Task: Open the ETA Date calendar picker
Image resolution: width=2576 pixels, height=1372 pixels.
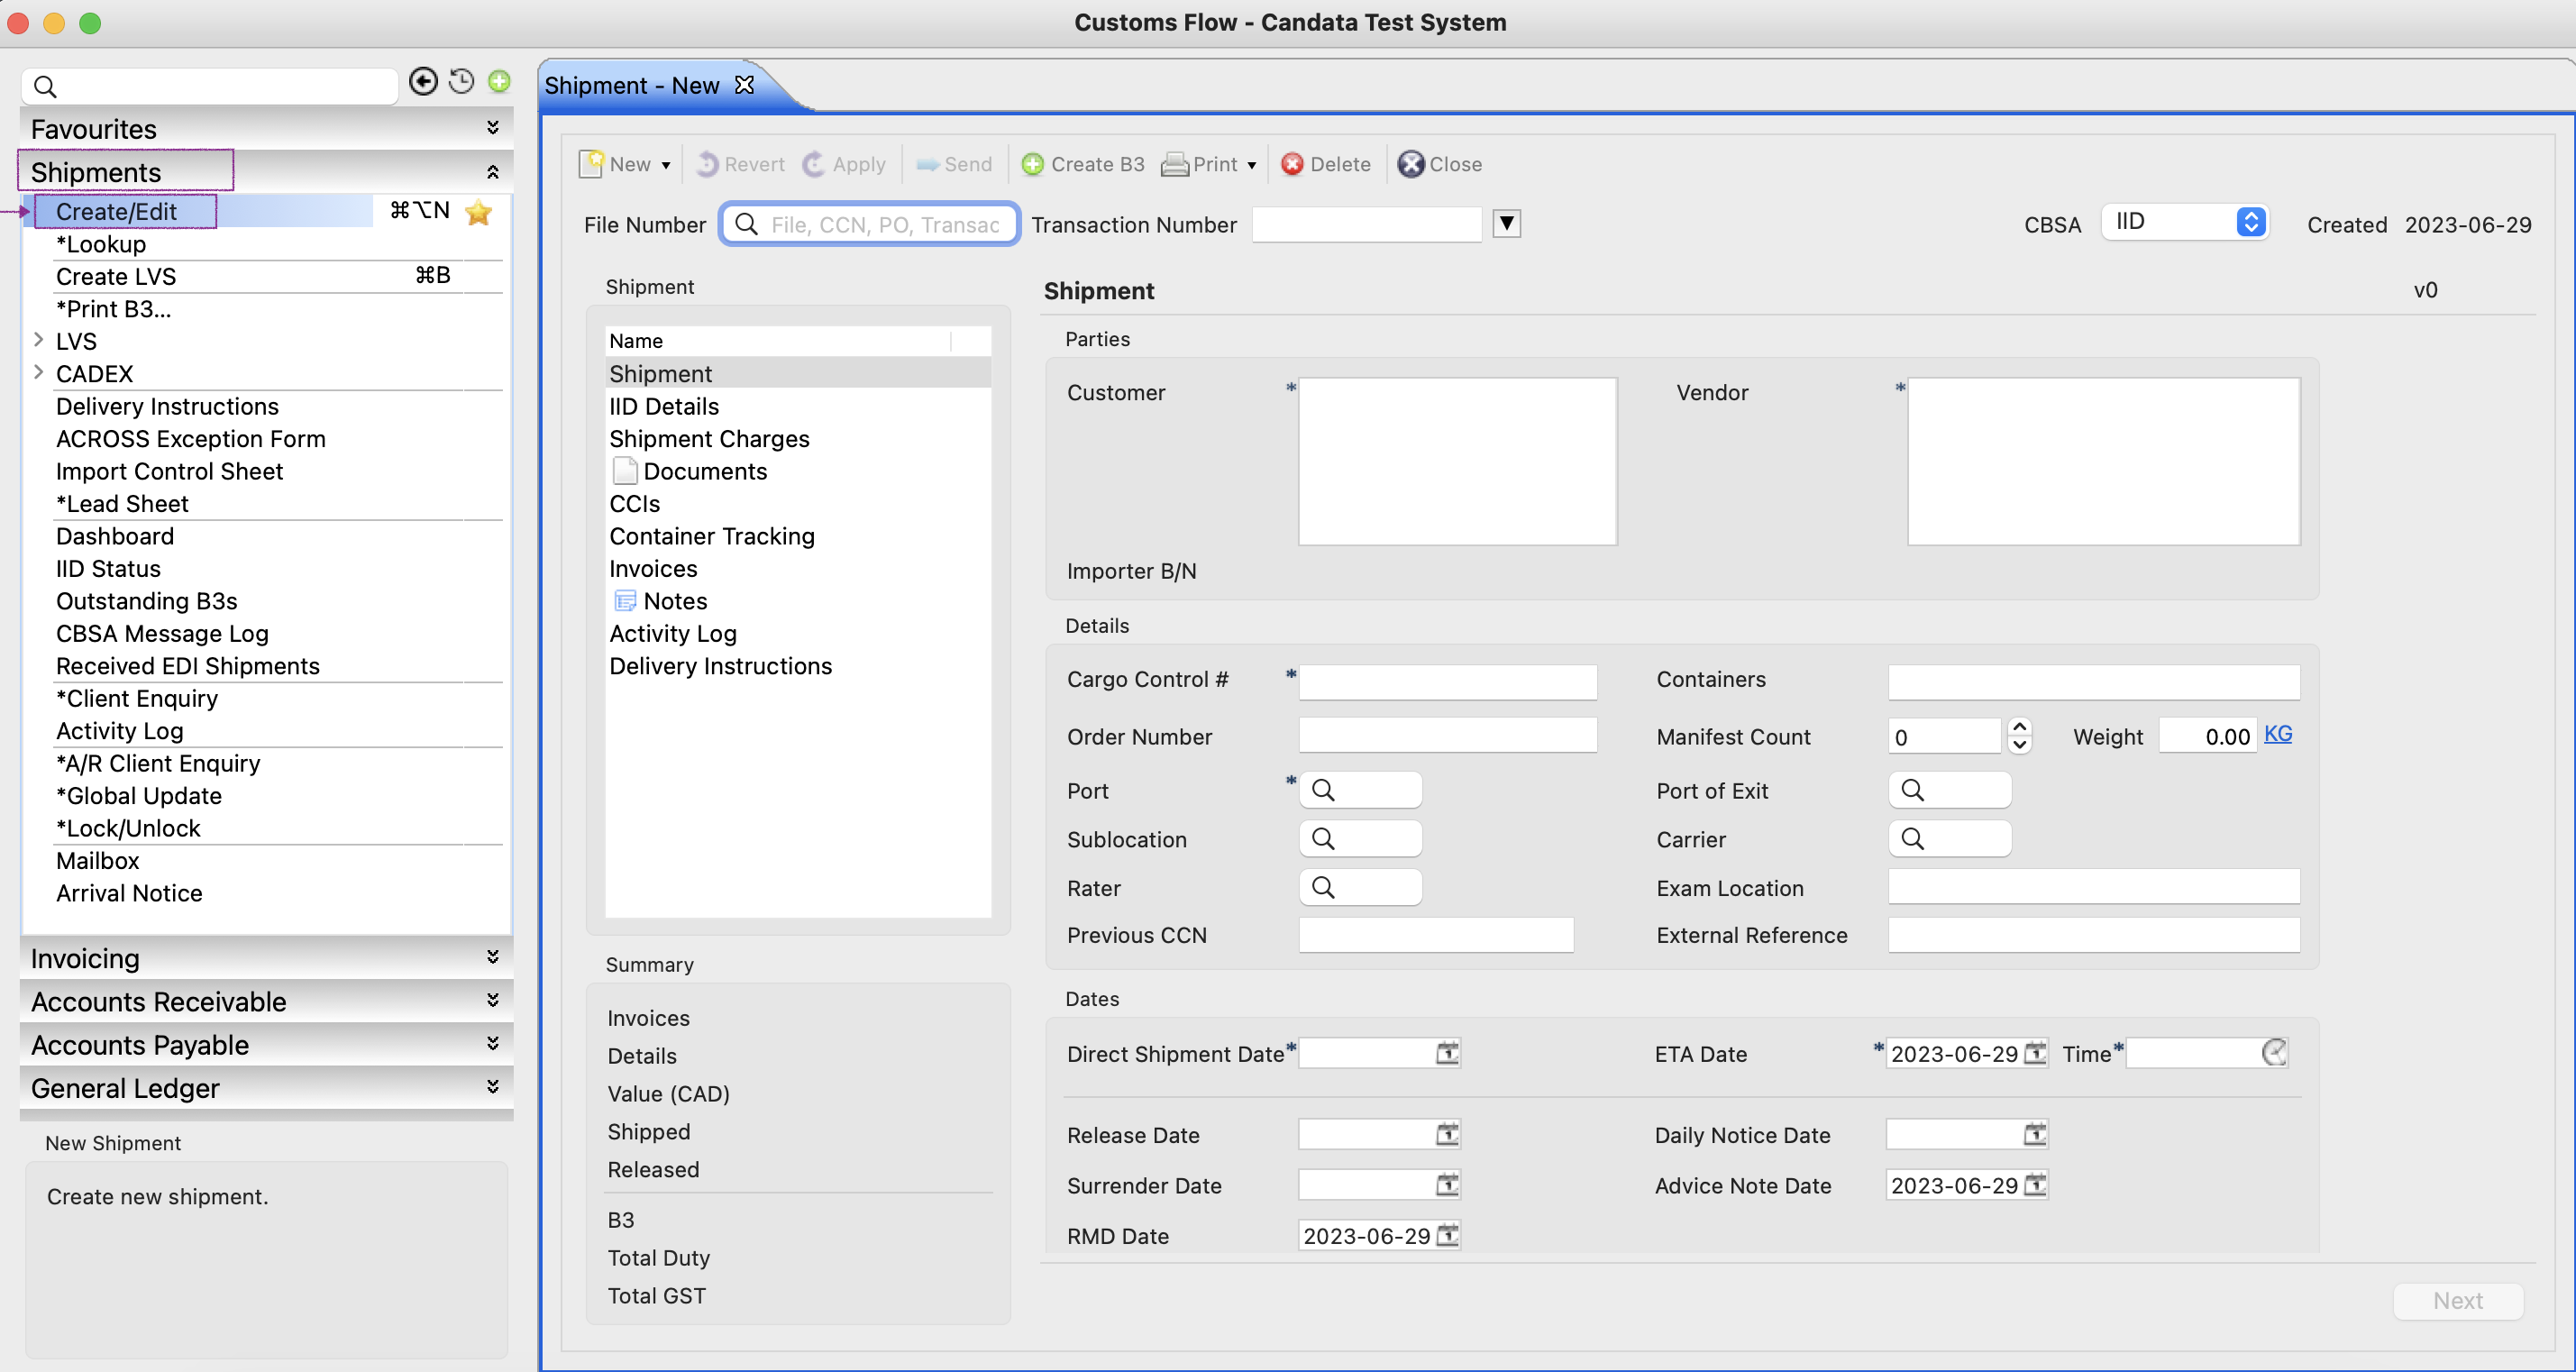Action: coord(2035,1053)
